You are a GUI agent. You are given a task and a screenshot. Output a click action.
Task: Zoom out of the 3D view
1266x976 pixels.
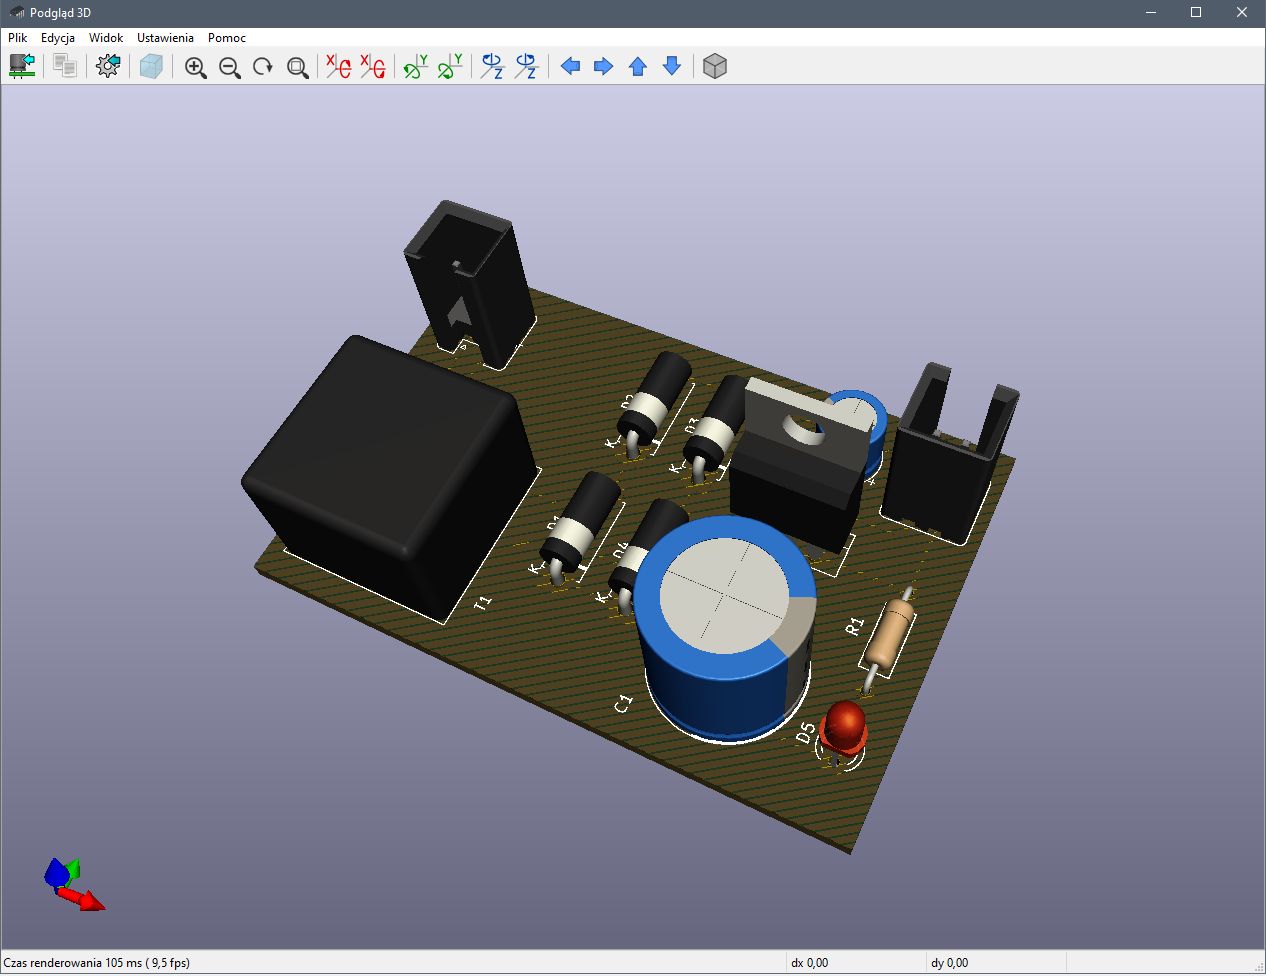click(x=230, y=67)
